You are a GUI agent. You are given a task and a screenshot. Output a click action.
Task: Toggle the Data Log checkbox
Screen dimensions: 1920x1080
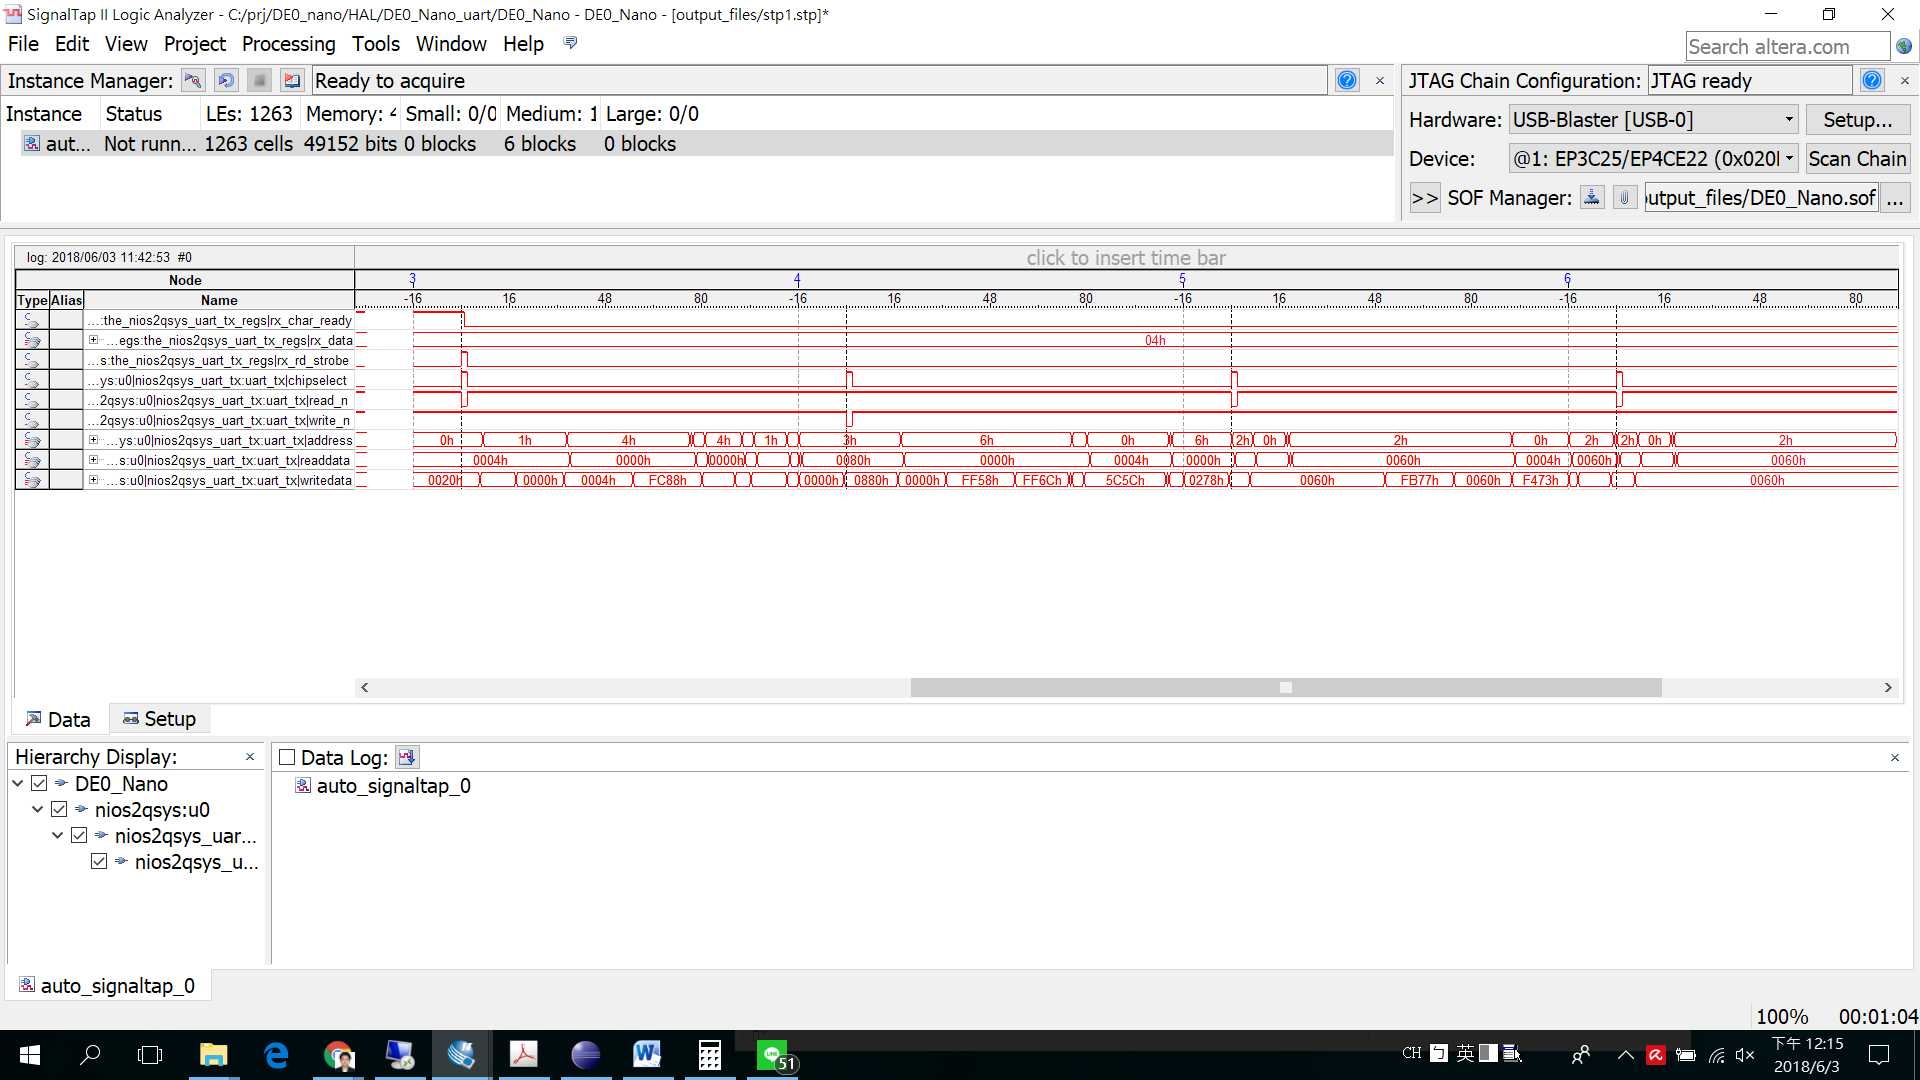click(287, 757)
